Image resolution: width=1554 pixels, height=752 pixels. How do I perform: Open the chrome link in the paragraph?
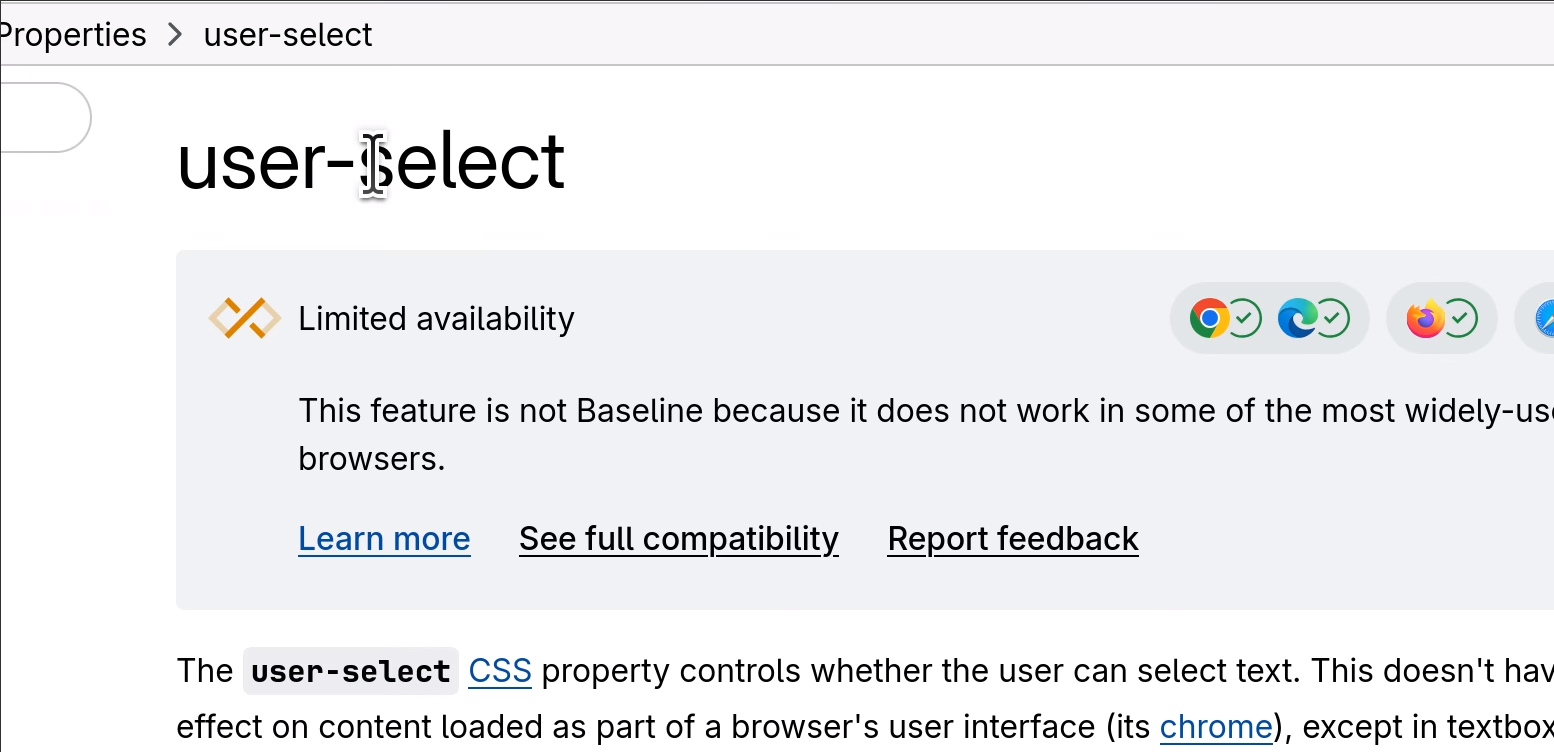1215,727
